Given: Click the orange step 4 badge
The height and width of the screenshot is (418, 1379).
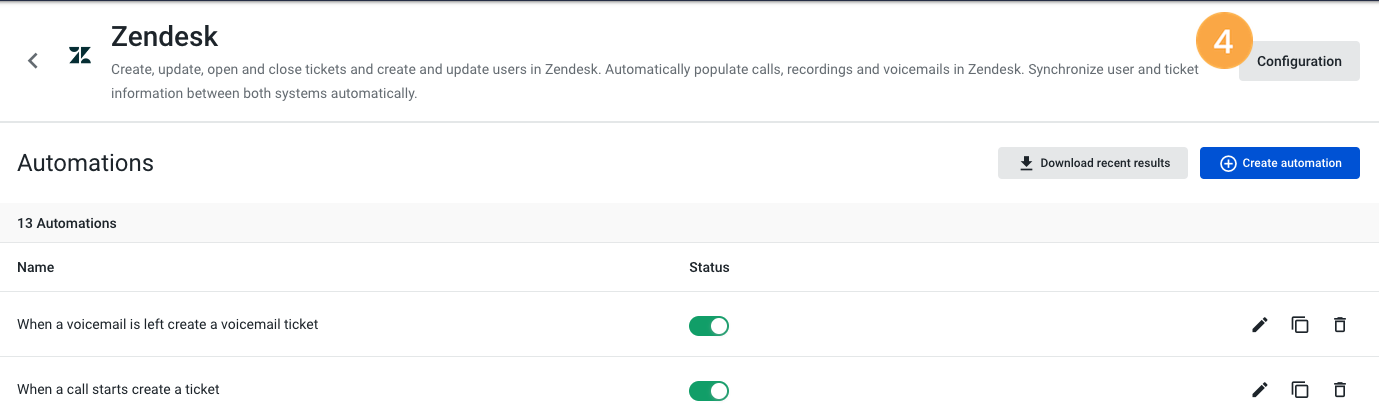Looking at the screenshot, I should click(1224, 42).
